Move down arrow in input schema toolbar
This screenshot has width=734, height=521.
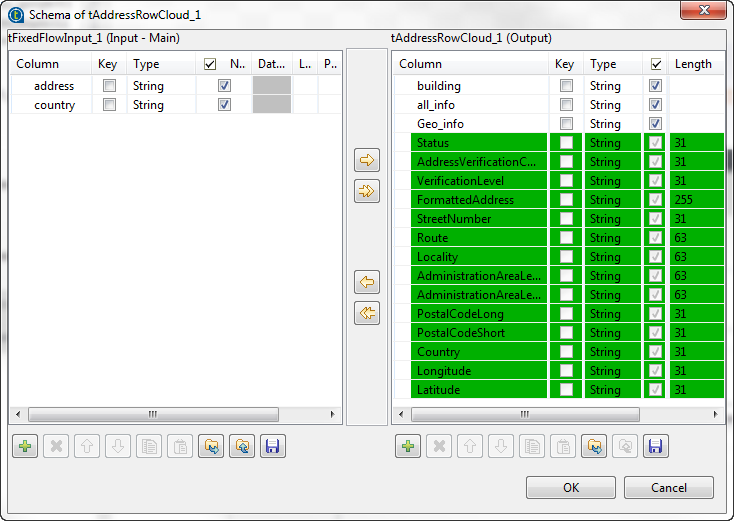point(118,446)
